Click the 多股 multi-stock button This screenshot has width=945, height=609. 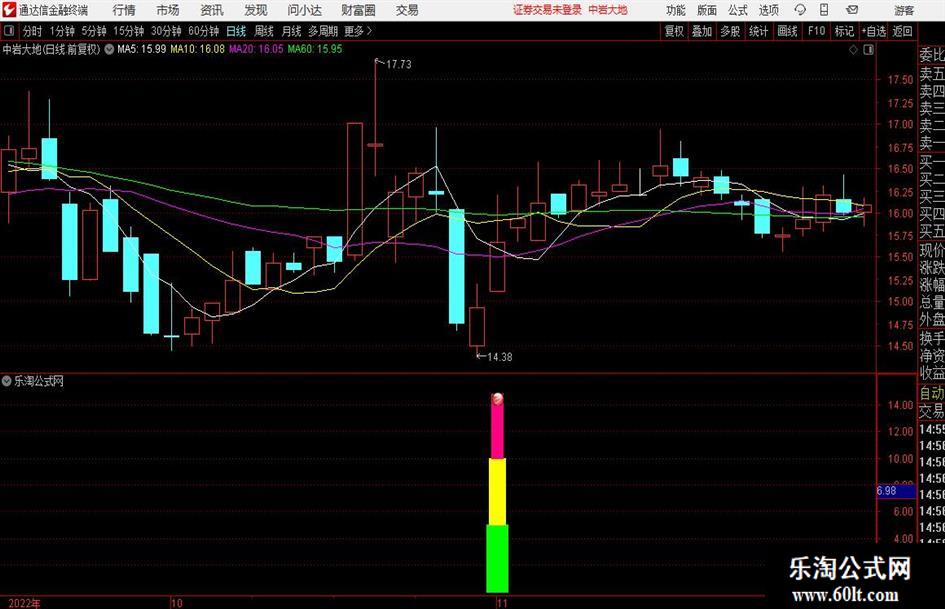tap(730, 31)
